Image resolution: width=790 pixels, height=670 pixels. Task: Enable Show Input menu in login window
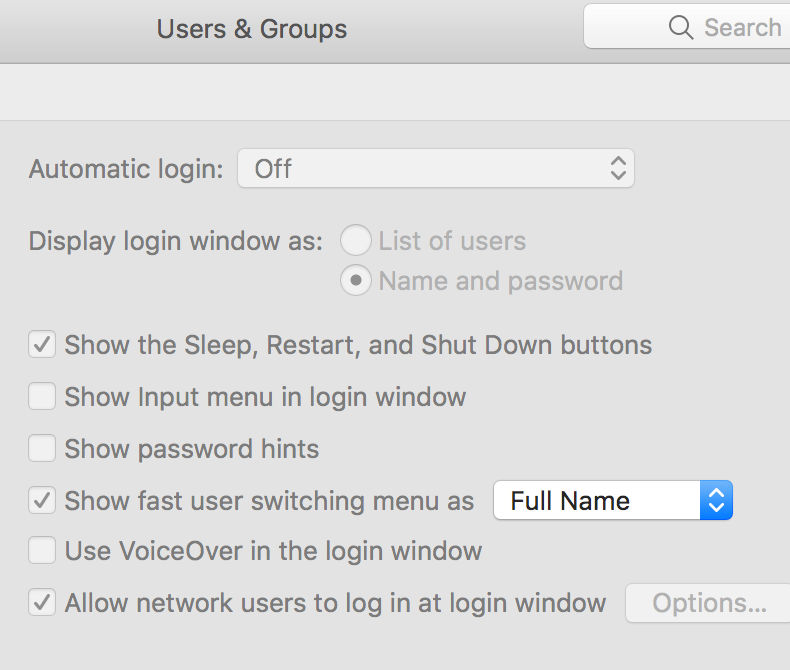(x=42, y=396)
